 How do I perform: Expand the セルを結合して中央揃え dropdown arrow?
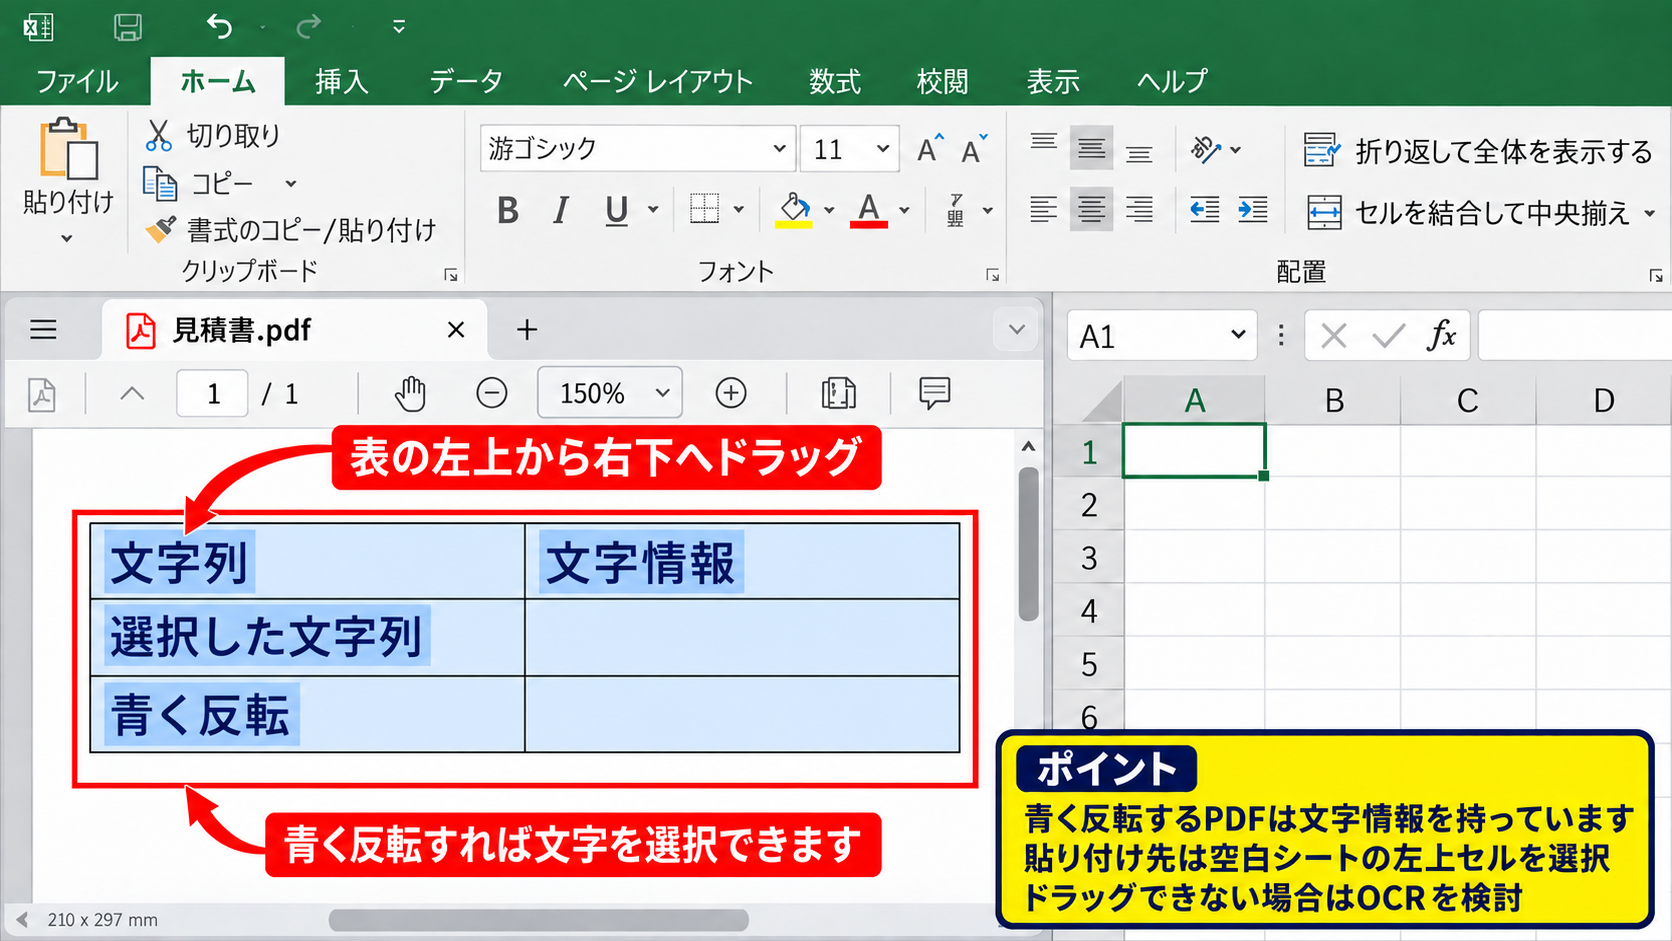[x=1649, y=212]
